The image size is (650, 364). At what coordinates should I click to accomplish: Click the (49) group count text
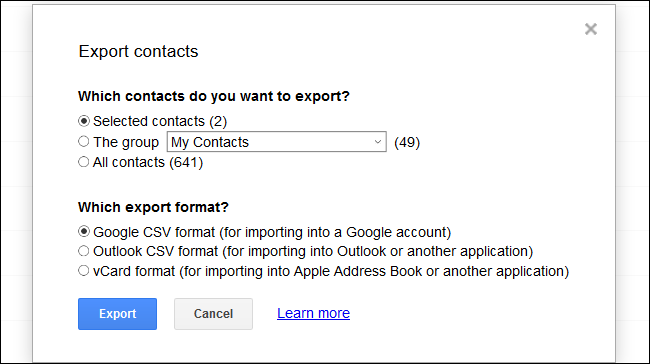407,143
